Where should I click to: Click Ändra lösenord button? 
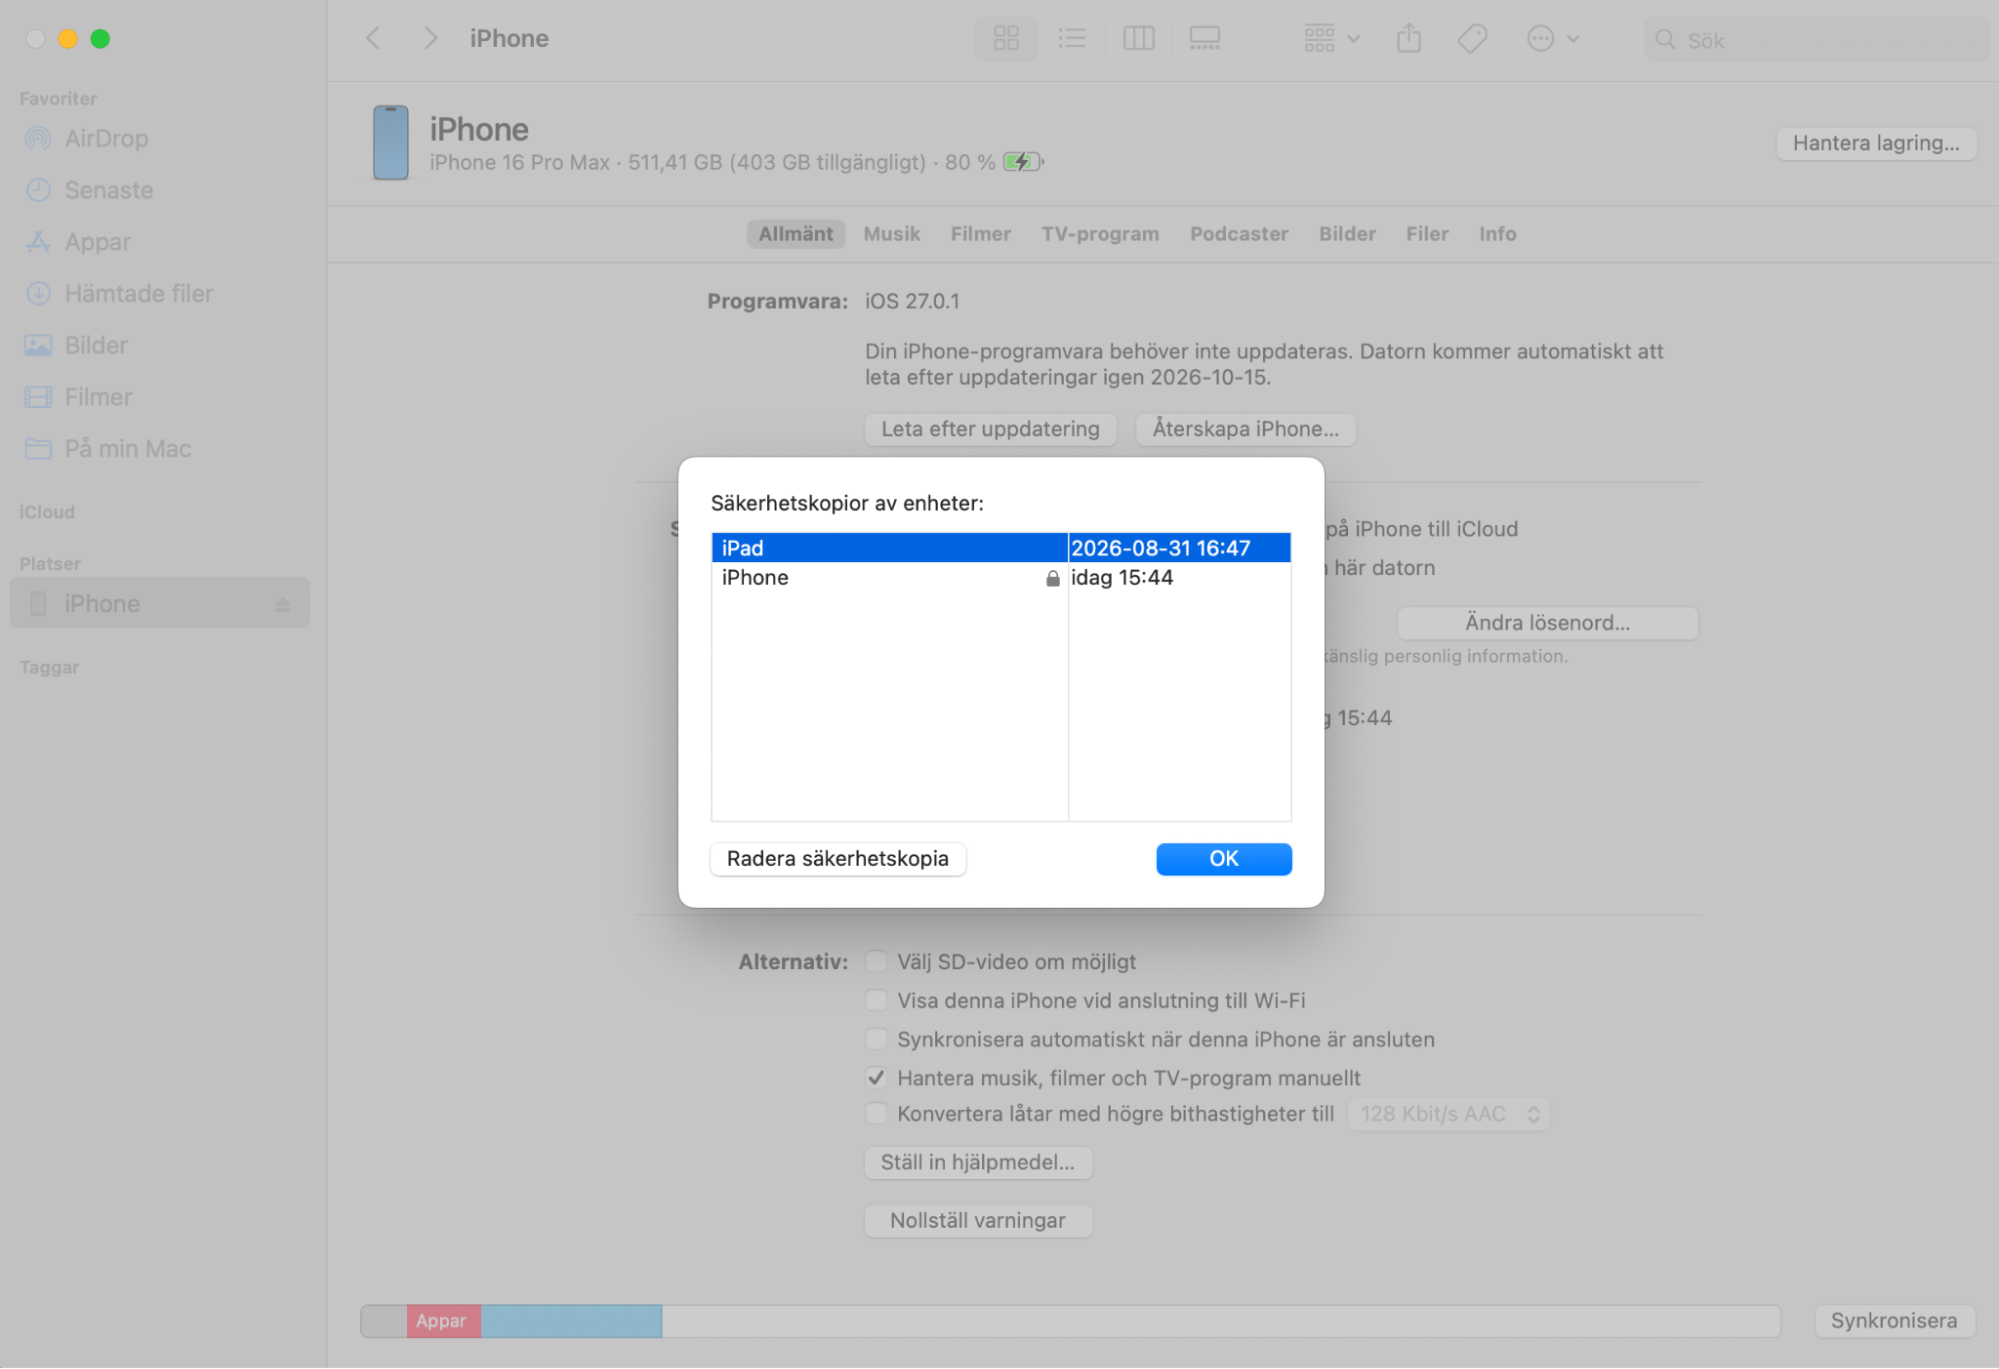point(1547,623)
